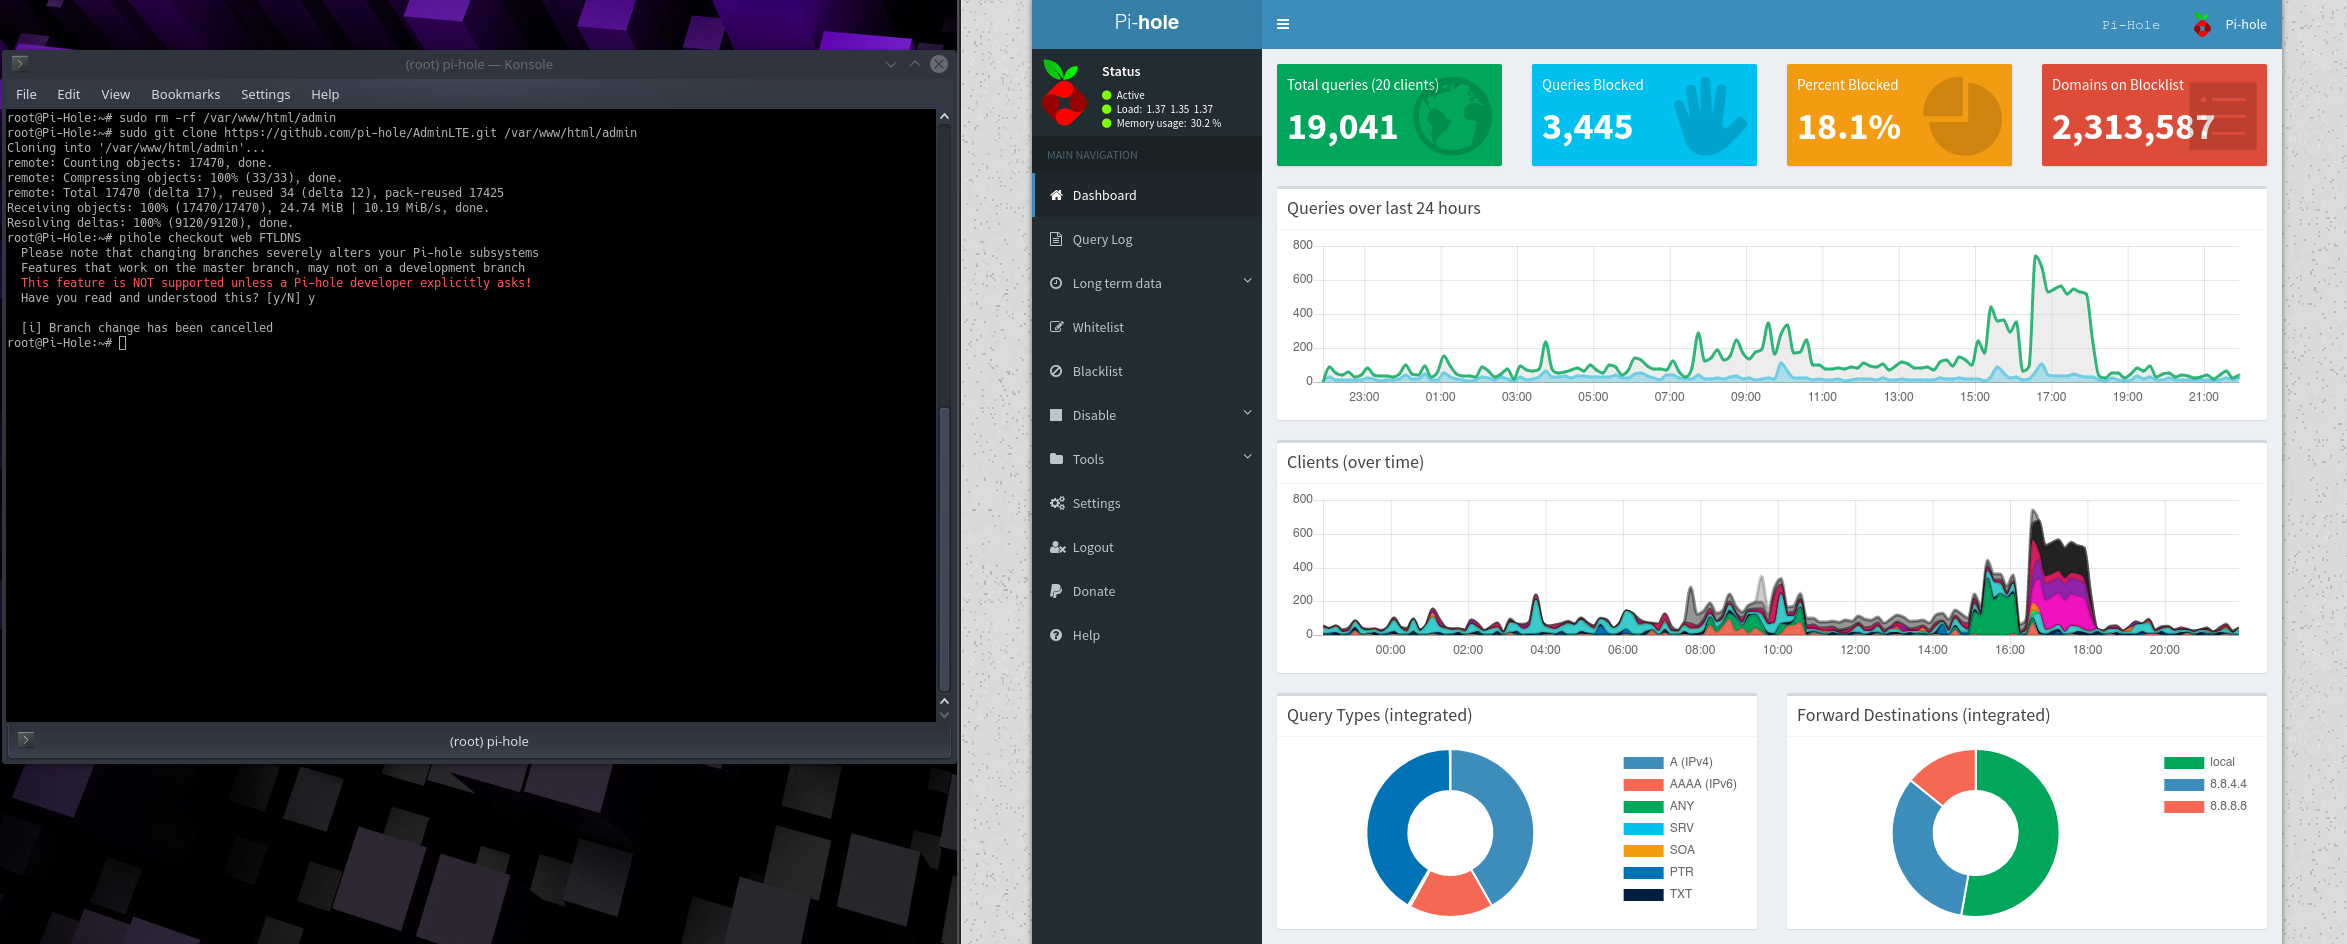Expand the Long term data submenu
This screenshot has height=944, width=2347.
click(1247, 281)
